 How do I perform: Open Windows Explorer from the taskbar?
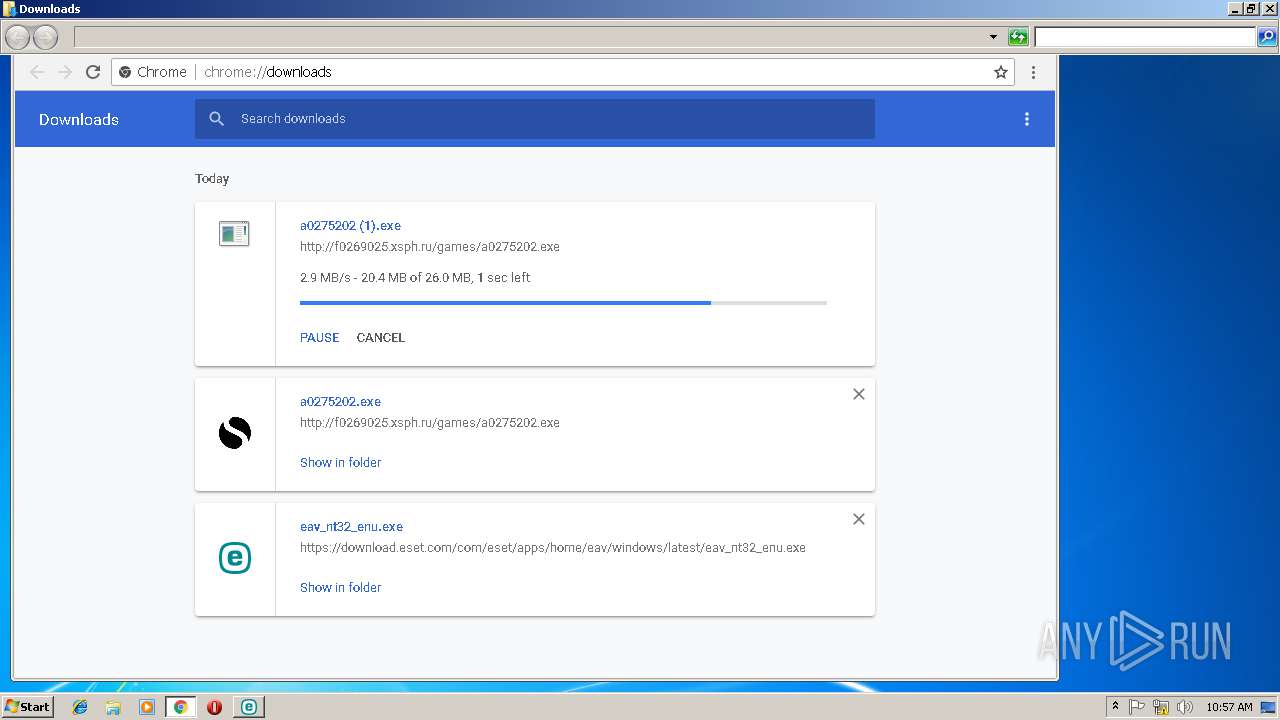pos(113,707)
